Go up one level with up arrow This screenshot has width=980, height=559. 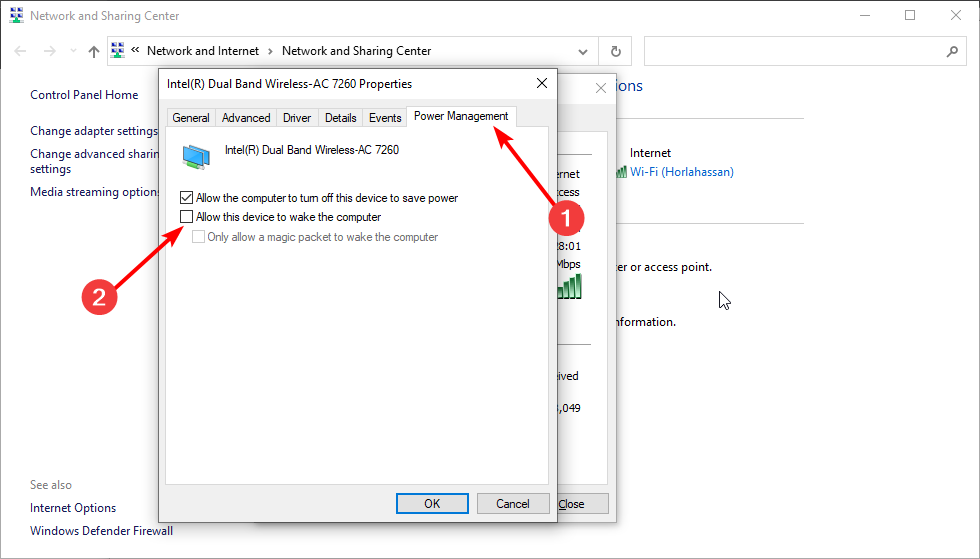pyautogui.click(x=94, y=51)
